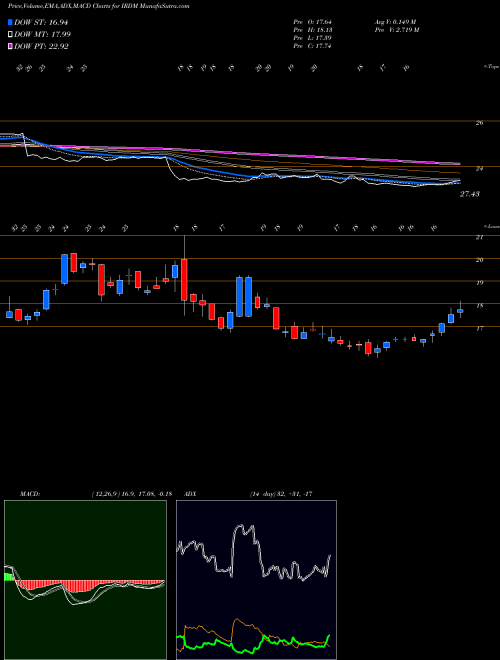This screenshot has height=660, width=500.
Task: Click the magenta DOW PT legend swatch
Action: click(x=11, y=46)
